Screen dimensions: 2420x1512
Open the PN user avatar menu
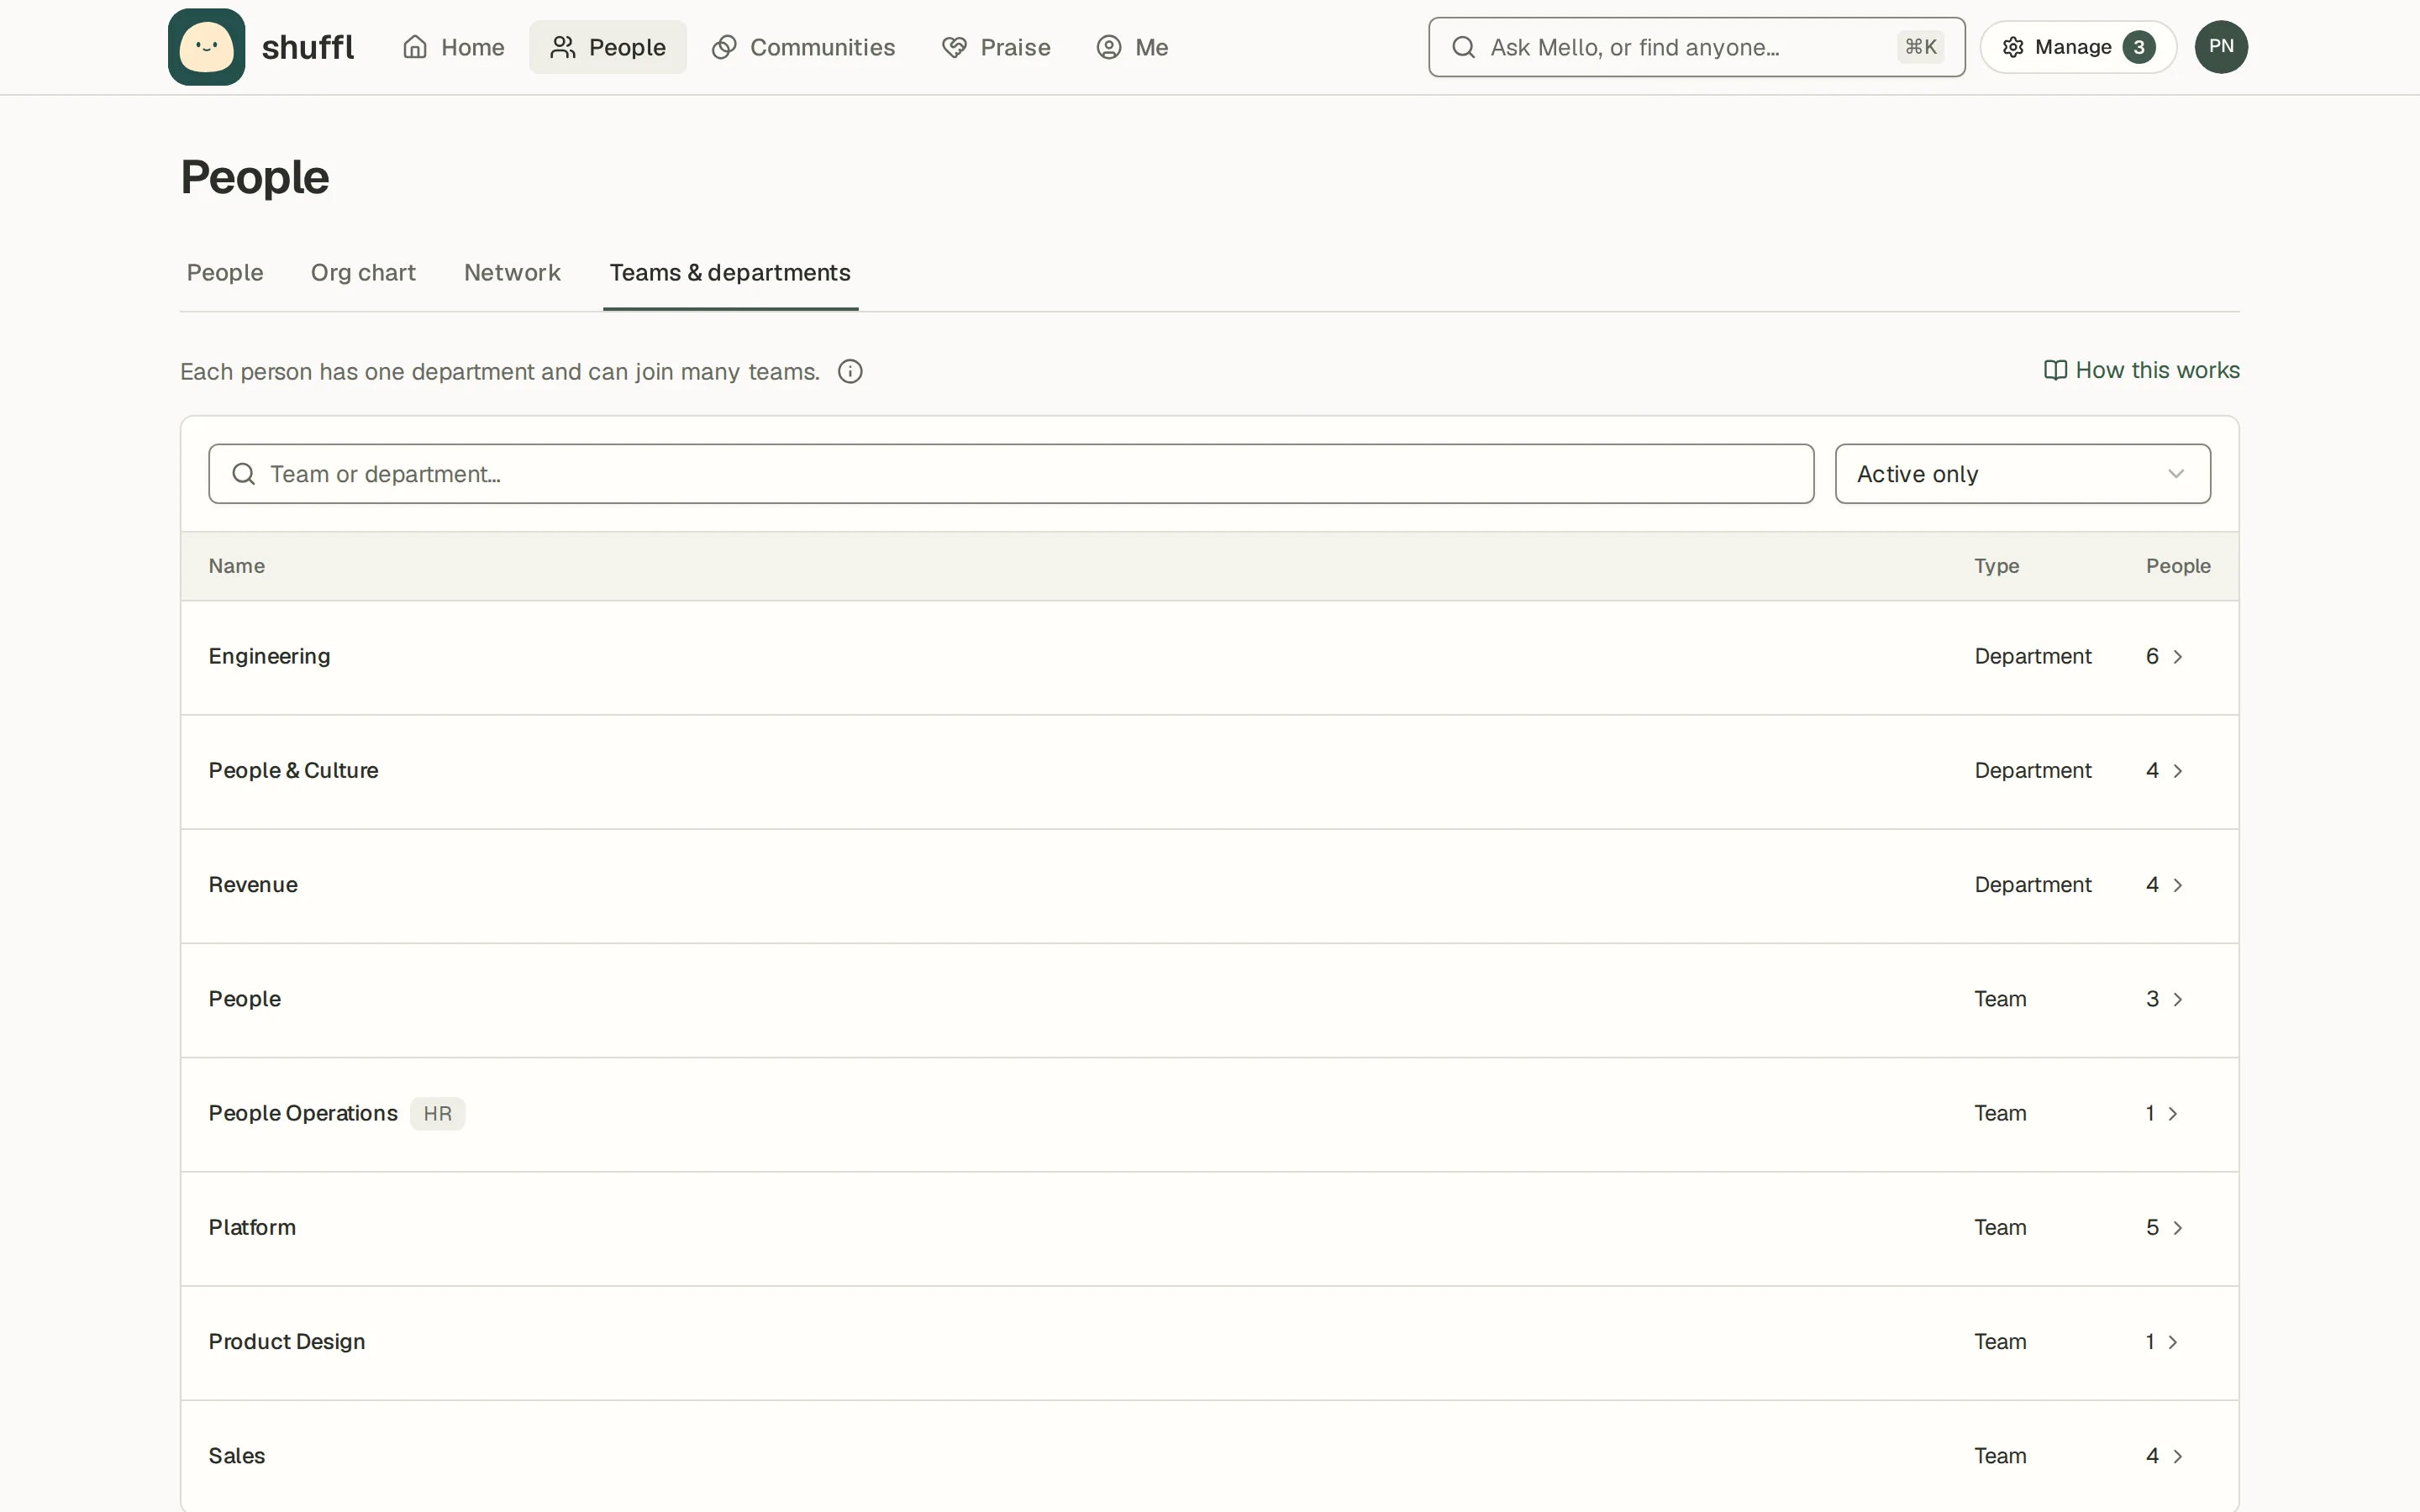pos(2221,47)
